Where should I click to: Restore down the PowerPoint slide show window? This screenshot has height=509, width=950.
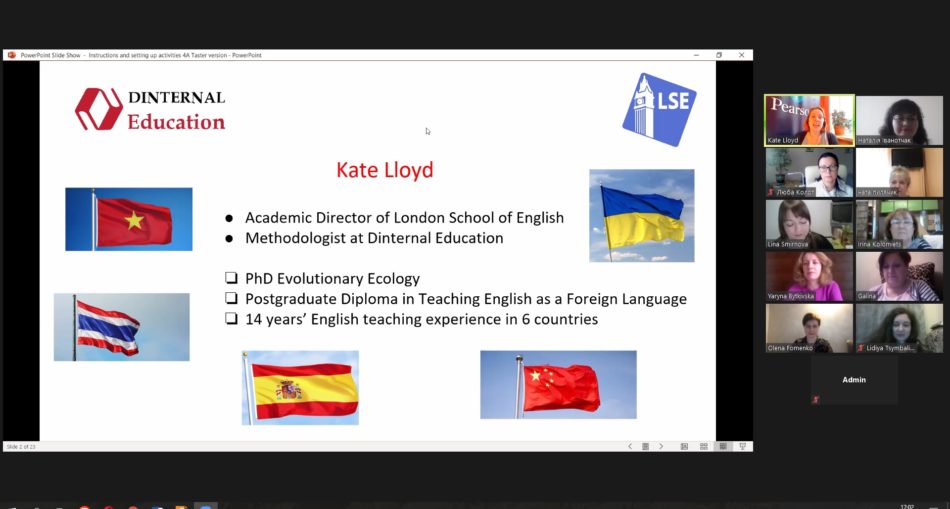tap(718, 55)
